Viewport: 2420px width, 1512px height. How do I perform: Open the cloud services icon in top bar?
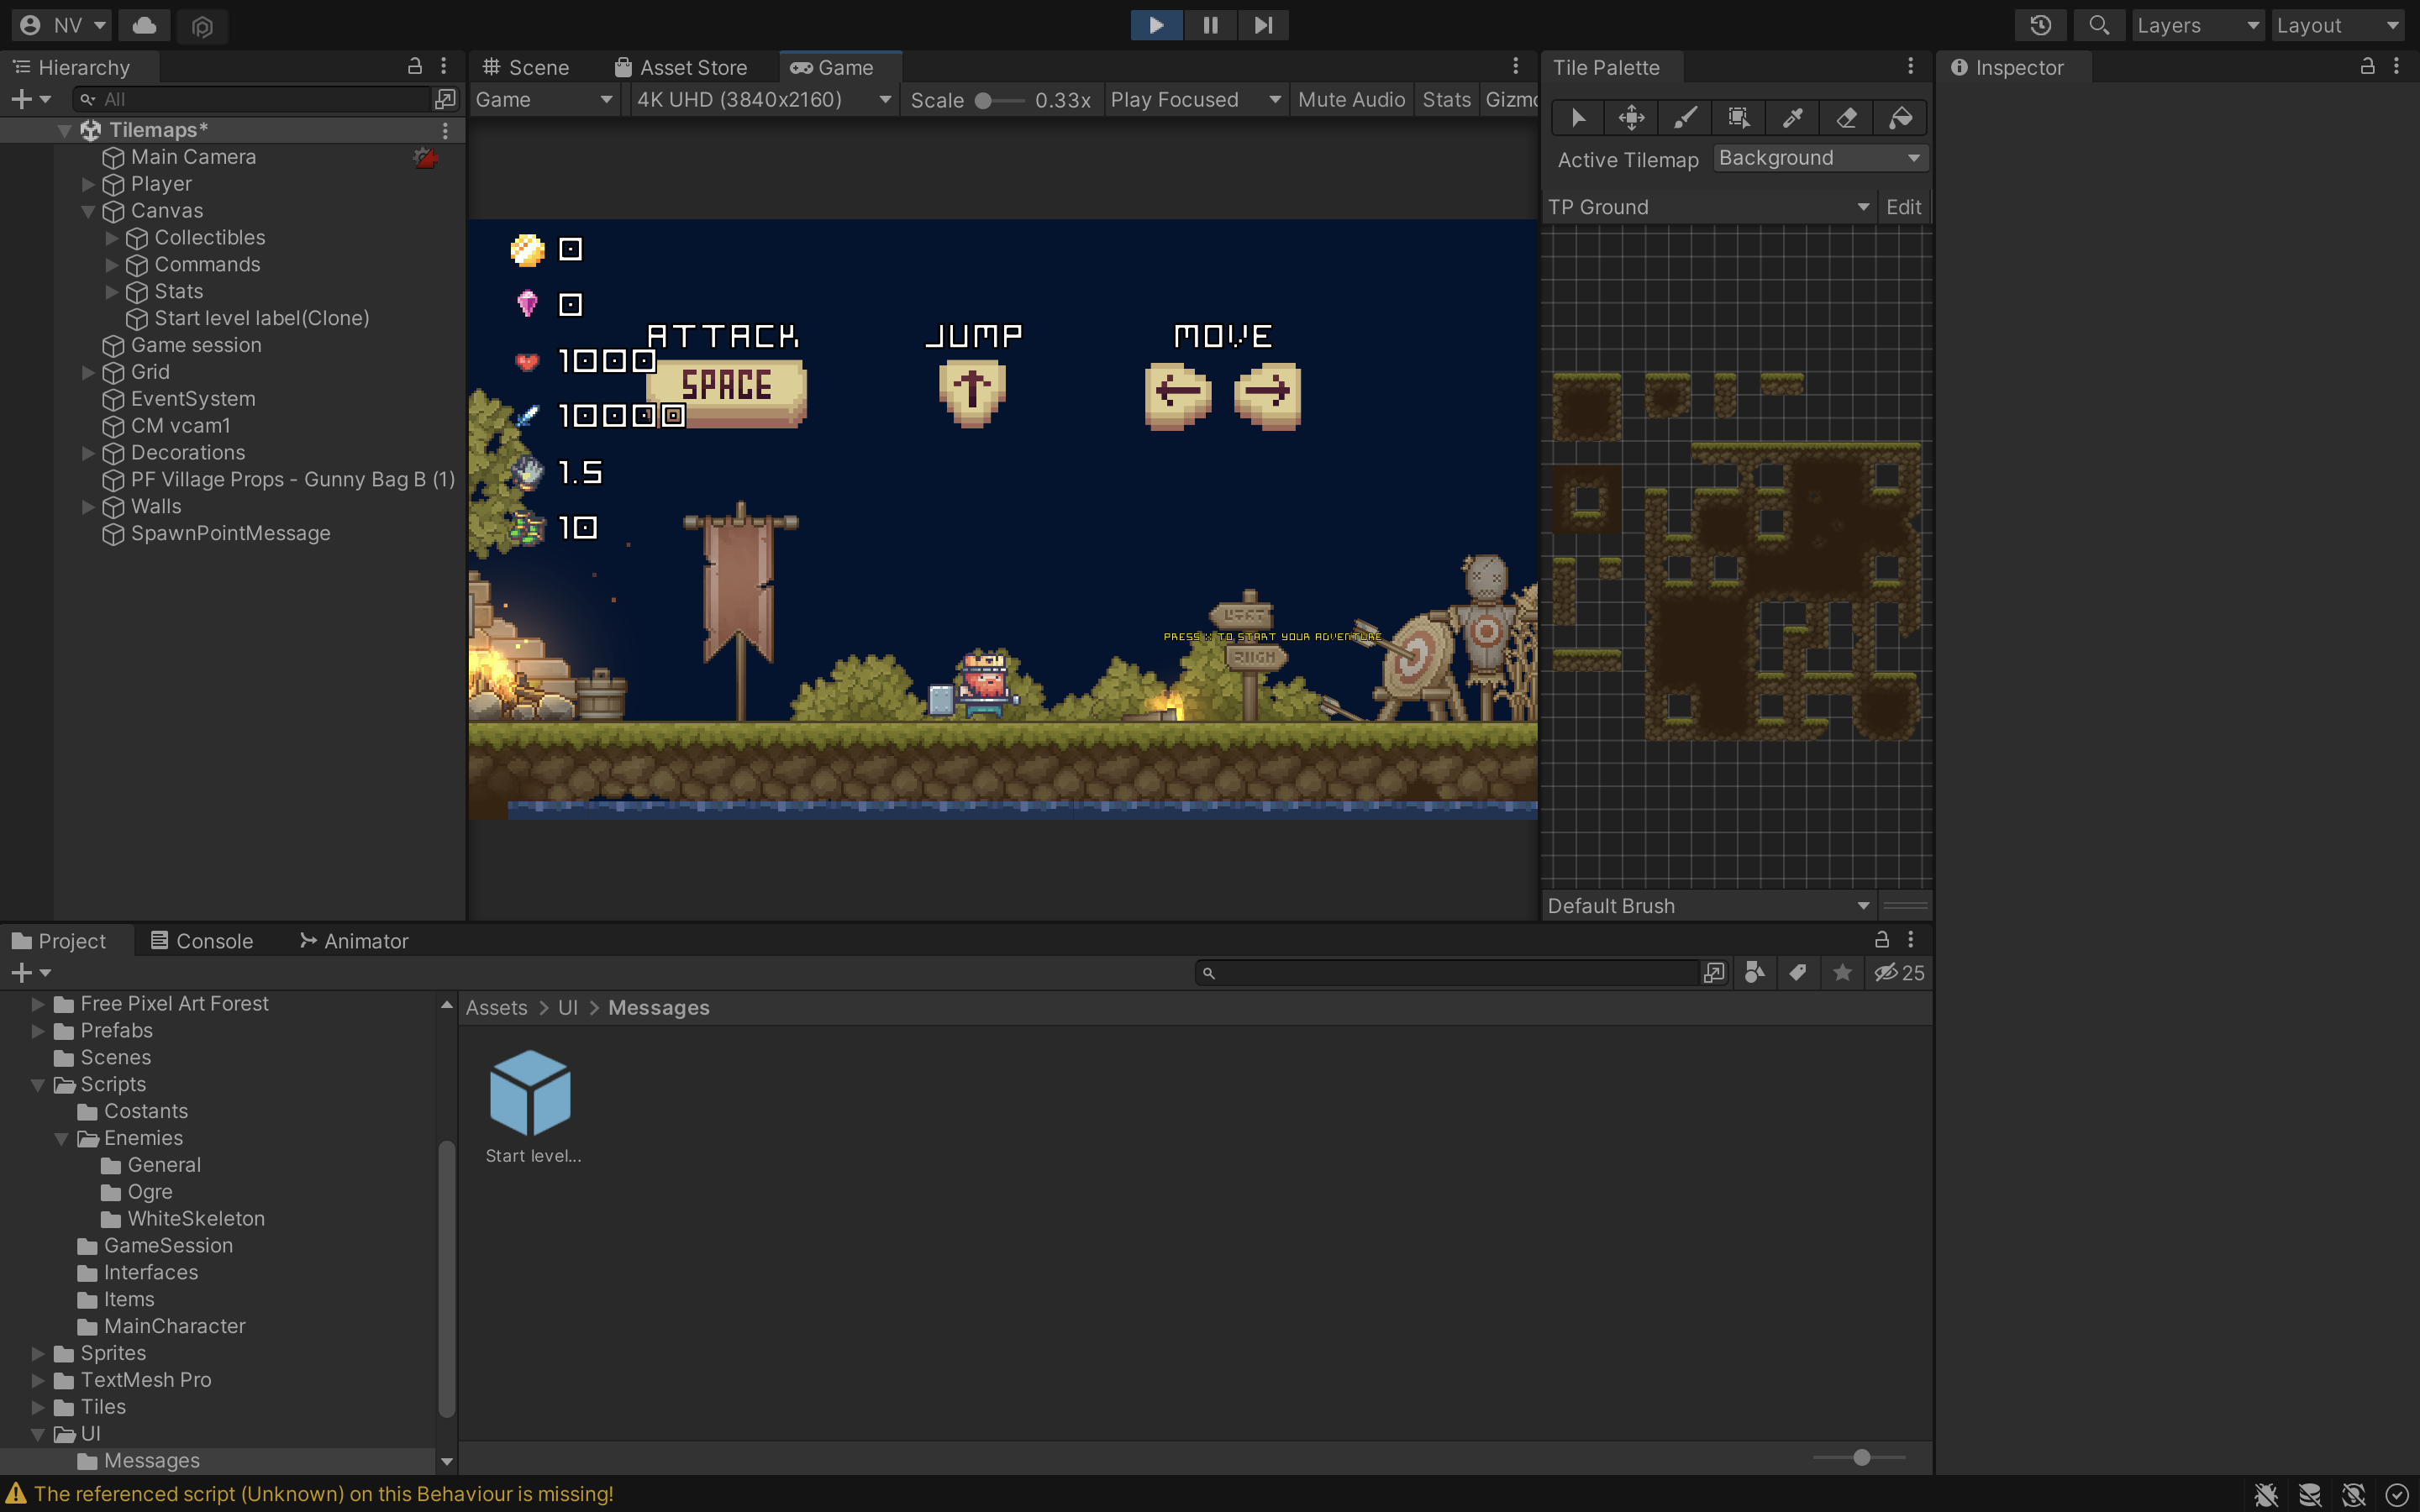click(x=144, y=25)
